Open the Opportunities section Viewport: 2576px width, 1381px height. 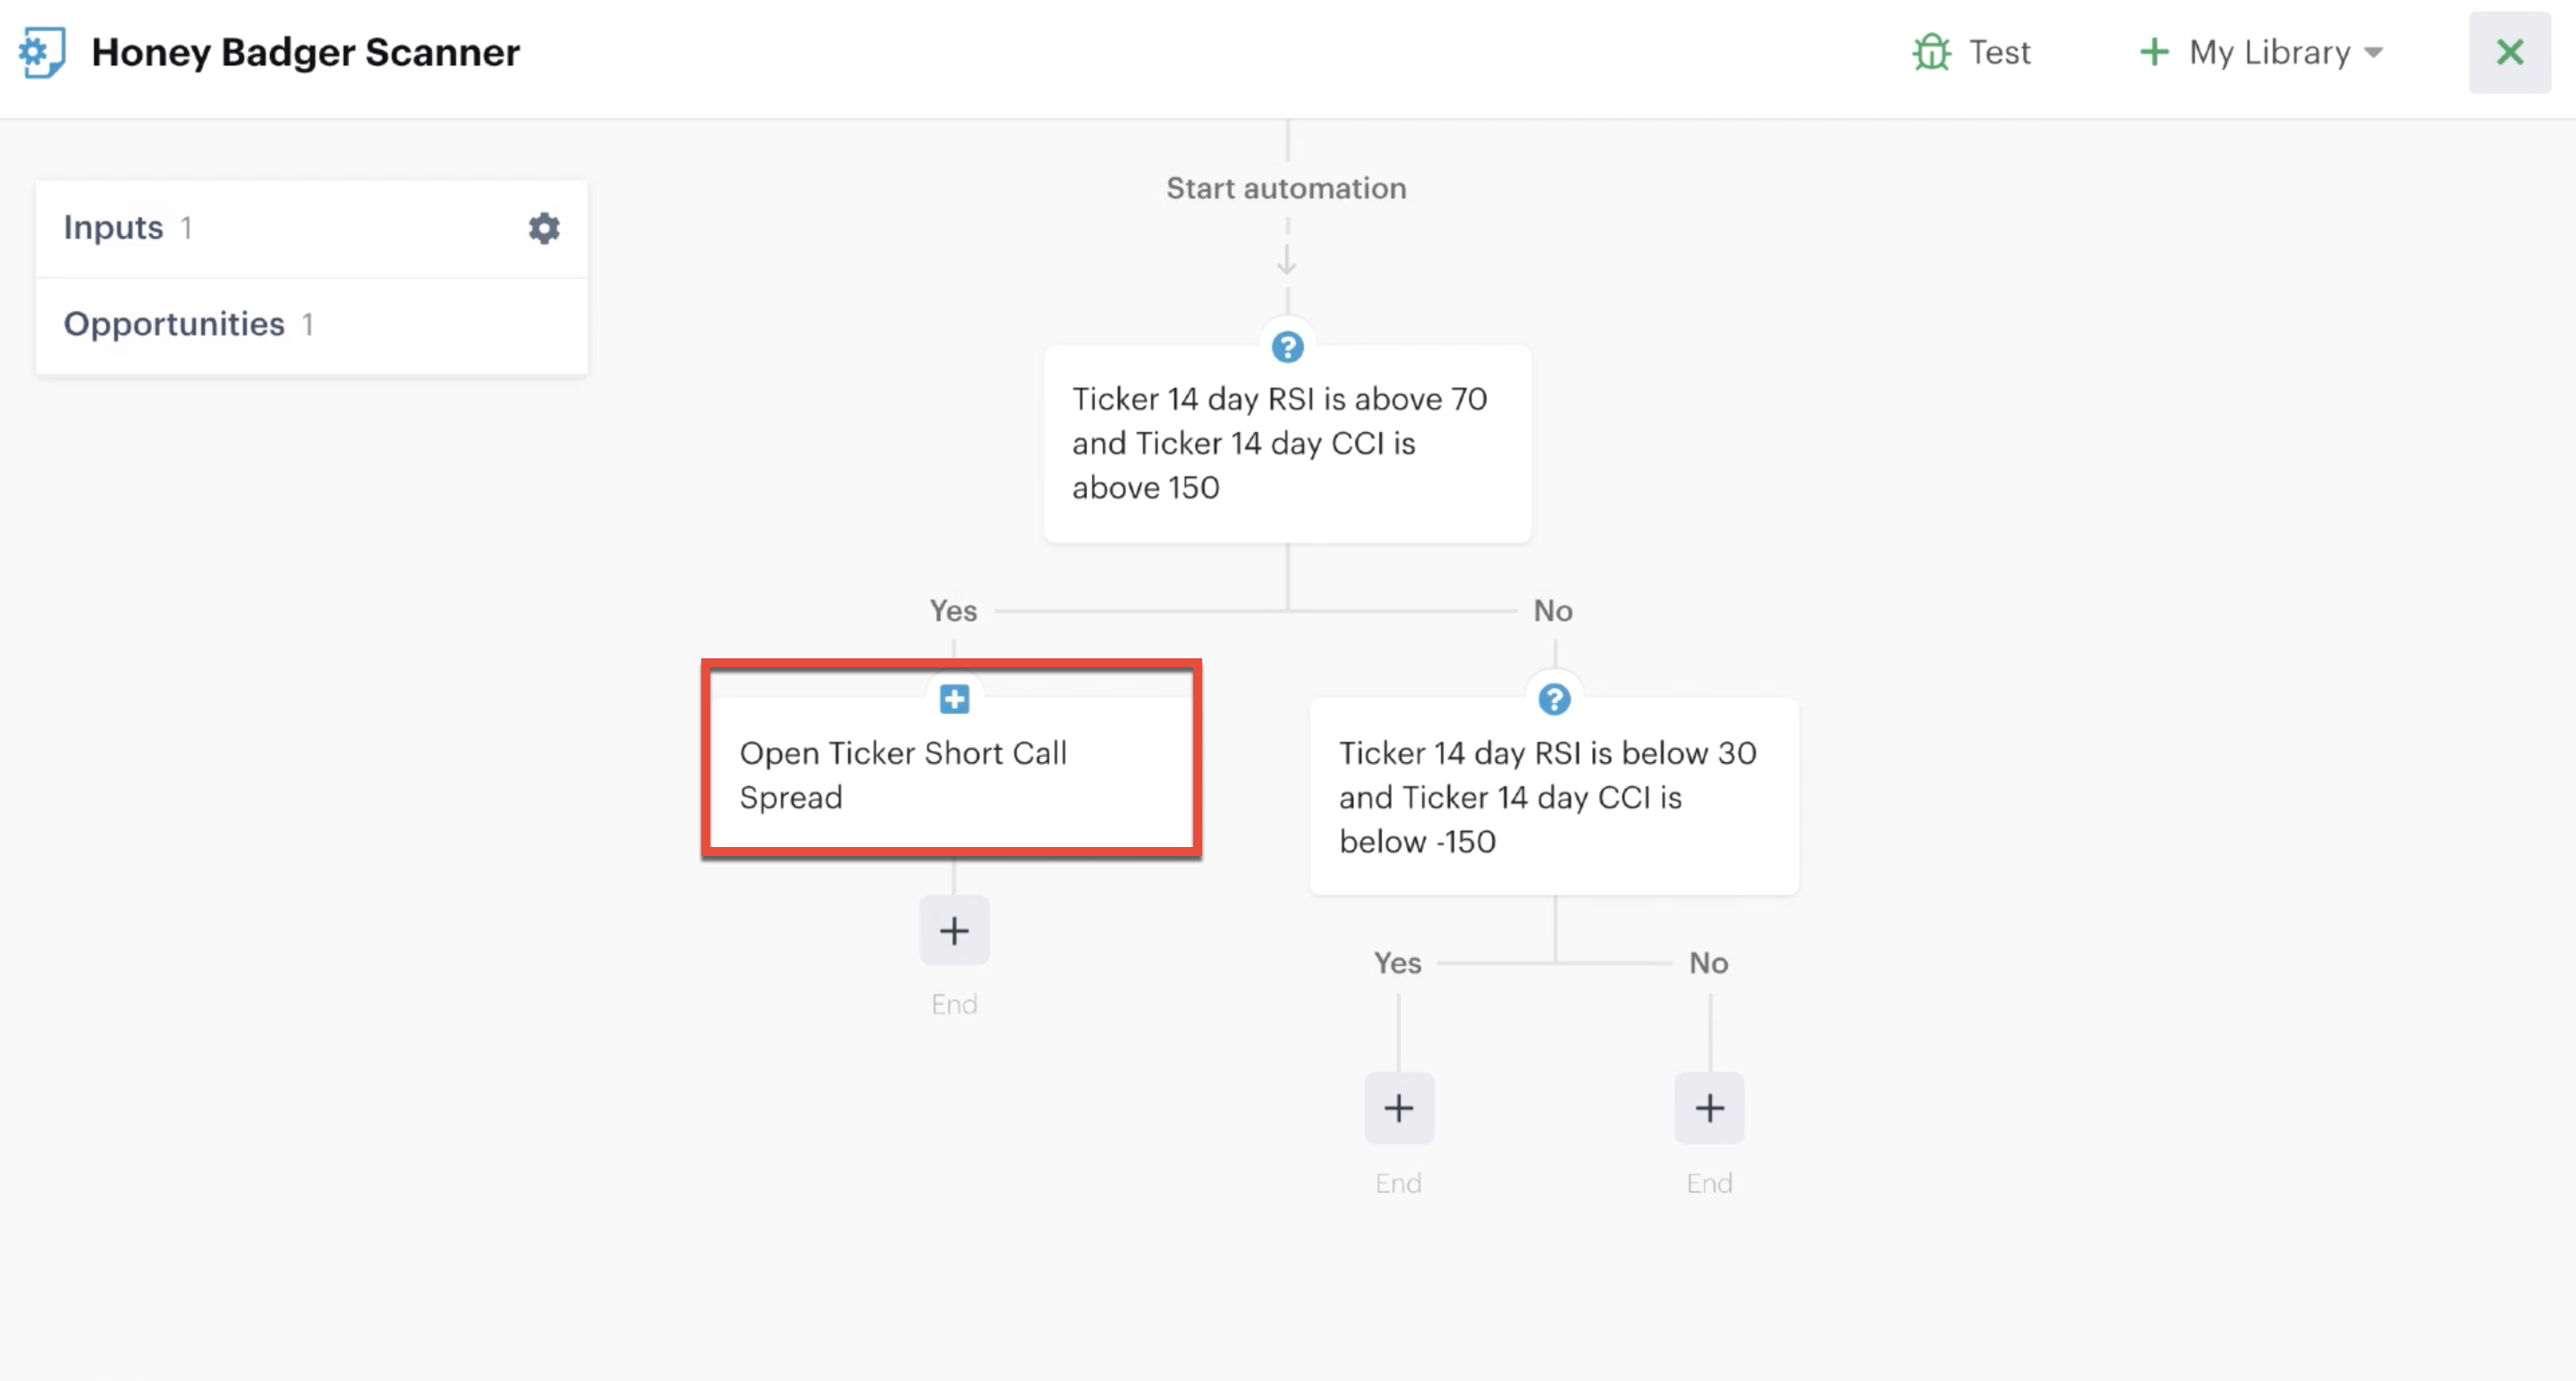[x=311, y=324]
